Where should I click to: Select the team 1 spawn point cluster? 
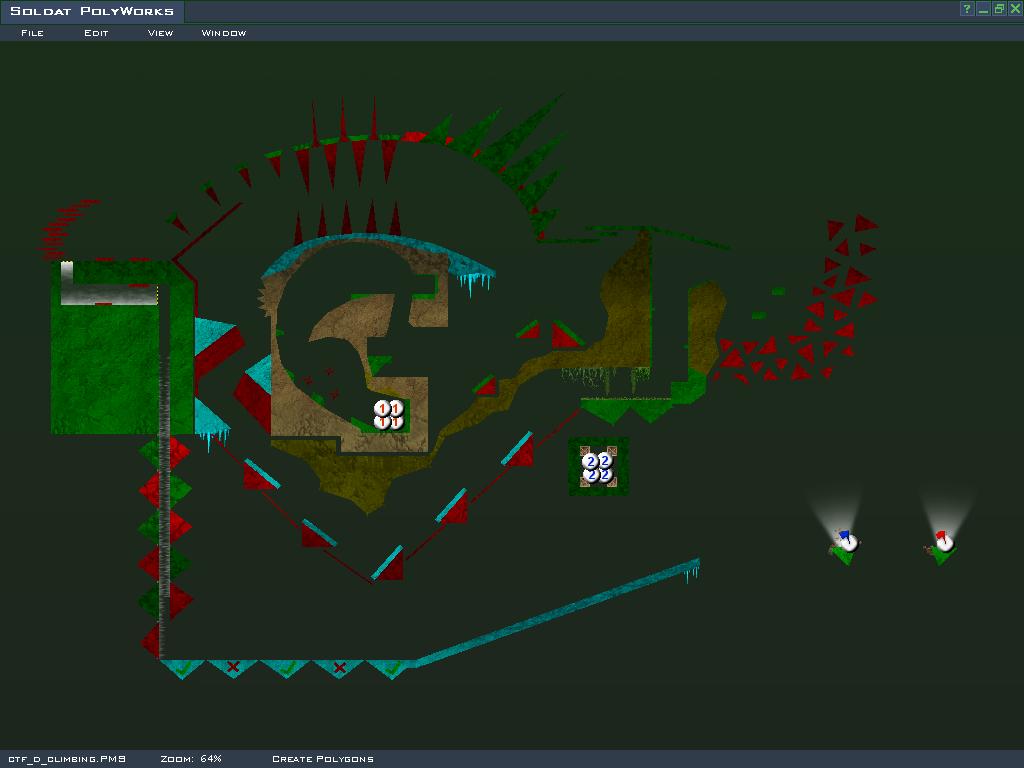[389, 414]
